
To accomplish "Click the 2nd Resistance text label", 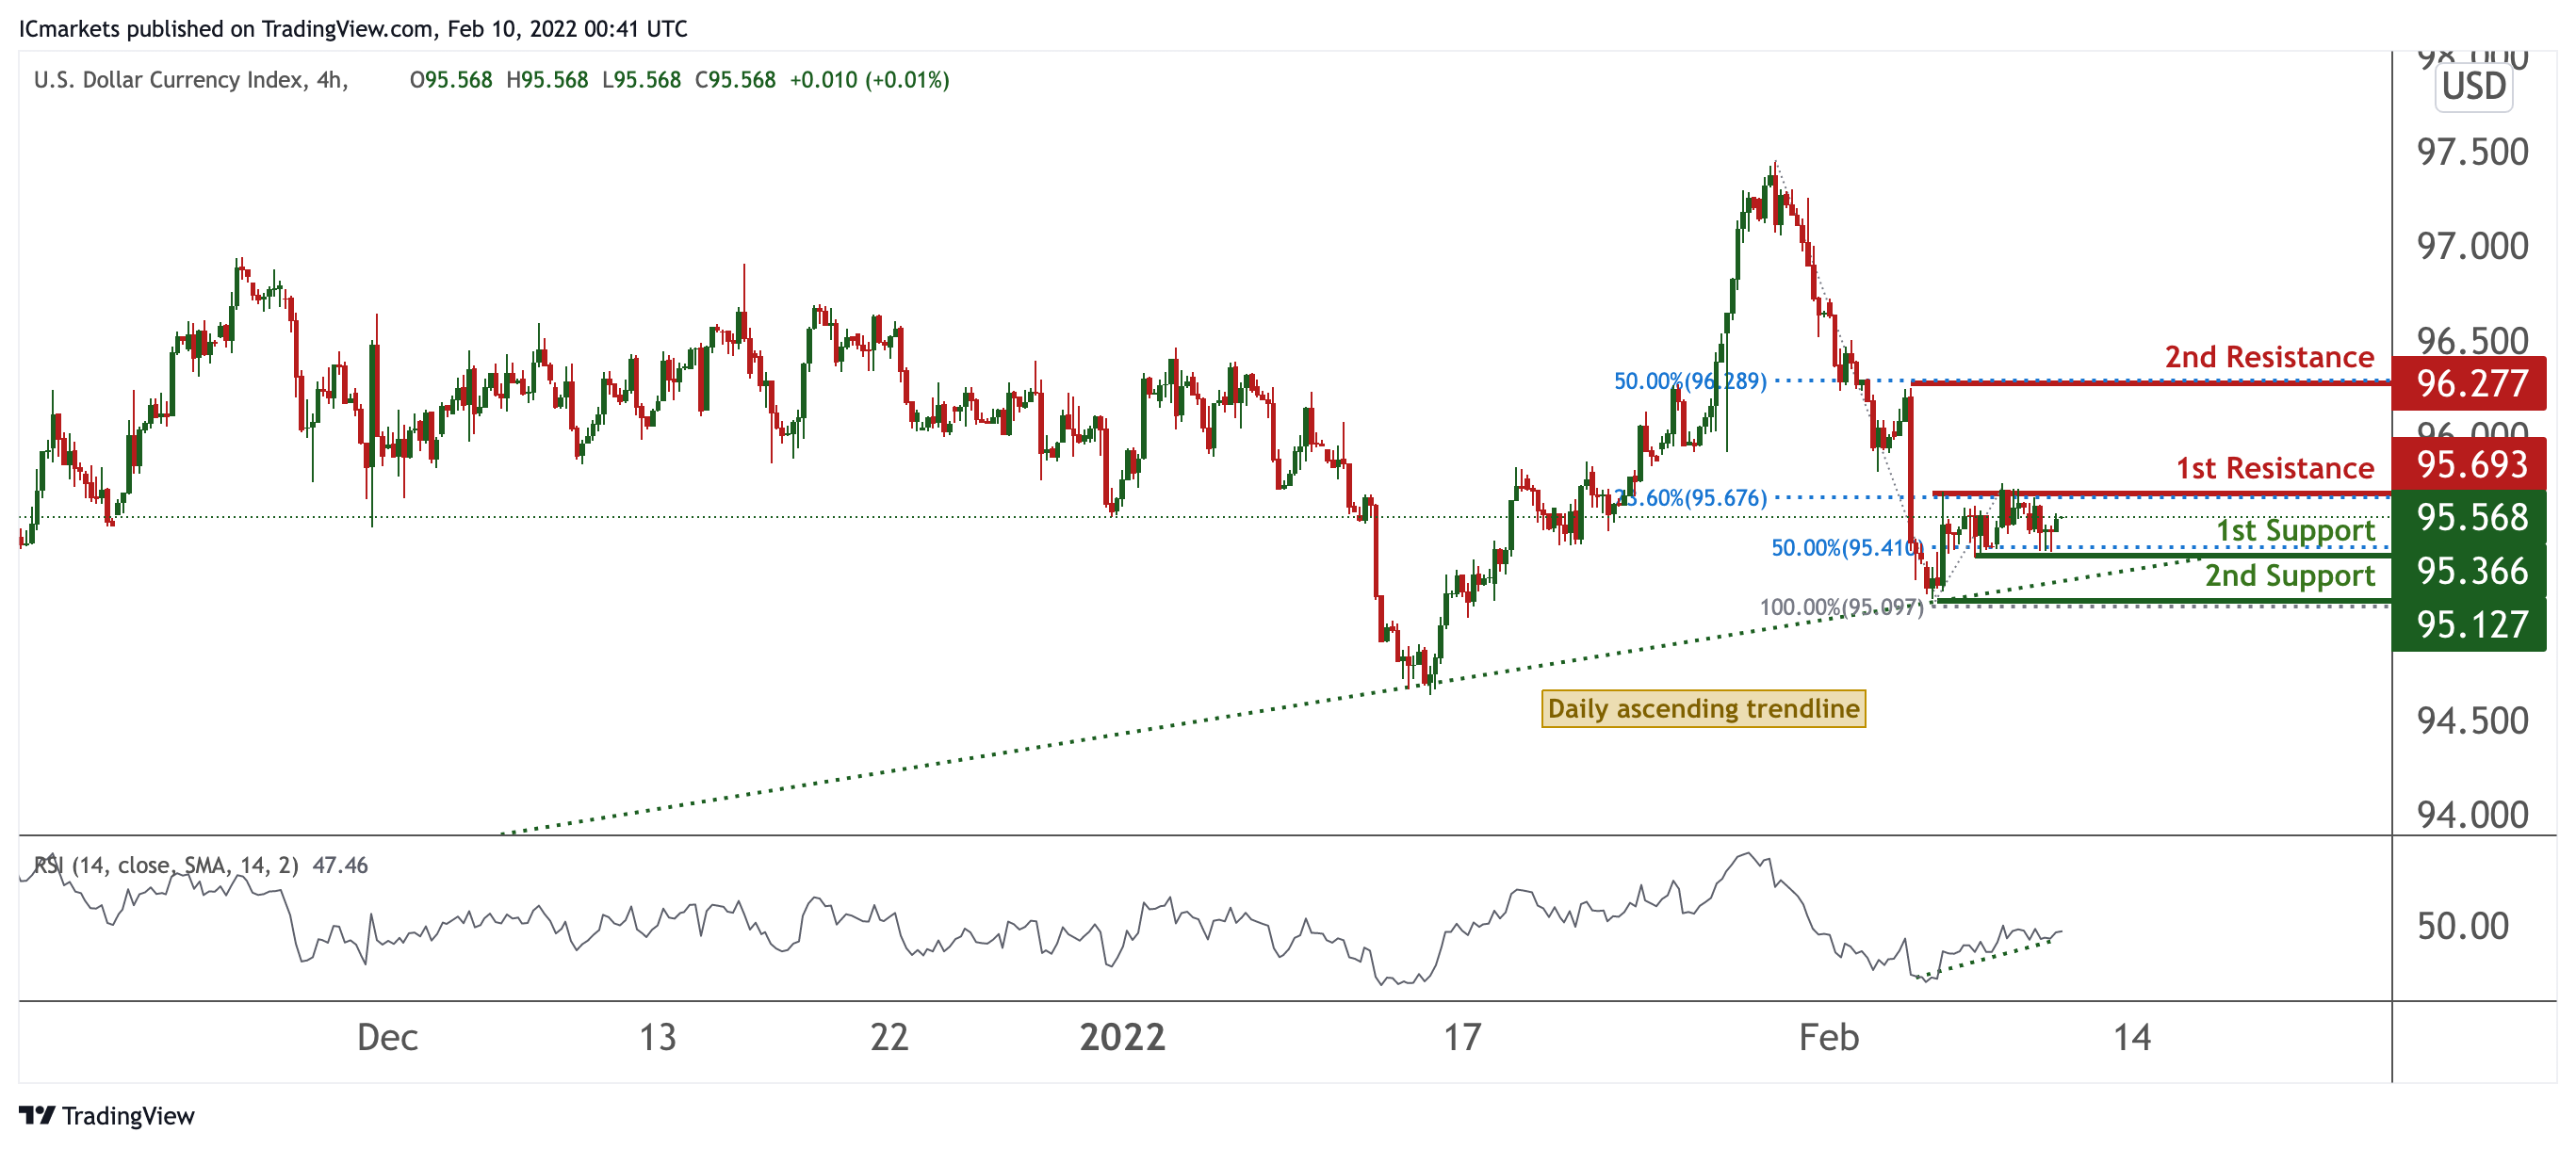I will coord(2269,357).
